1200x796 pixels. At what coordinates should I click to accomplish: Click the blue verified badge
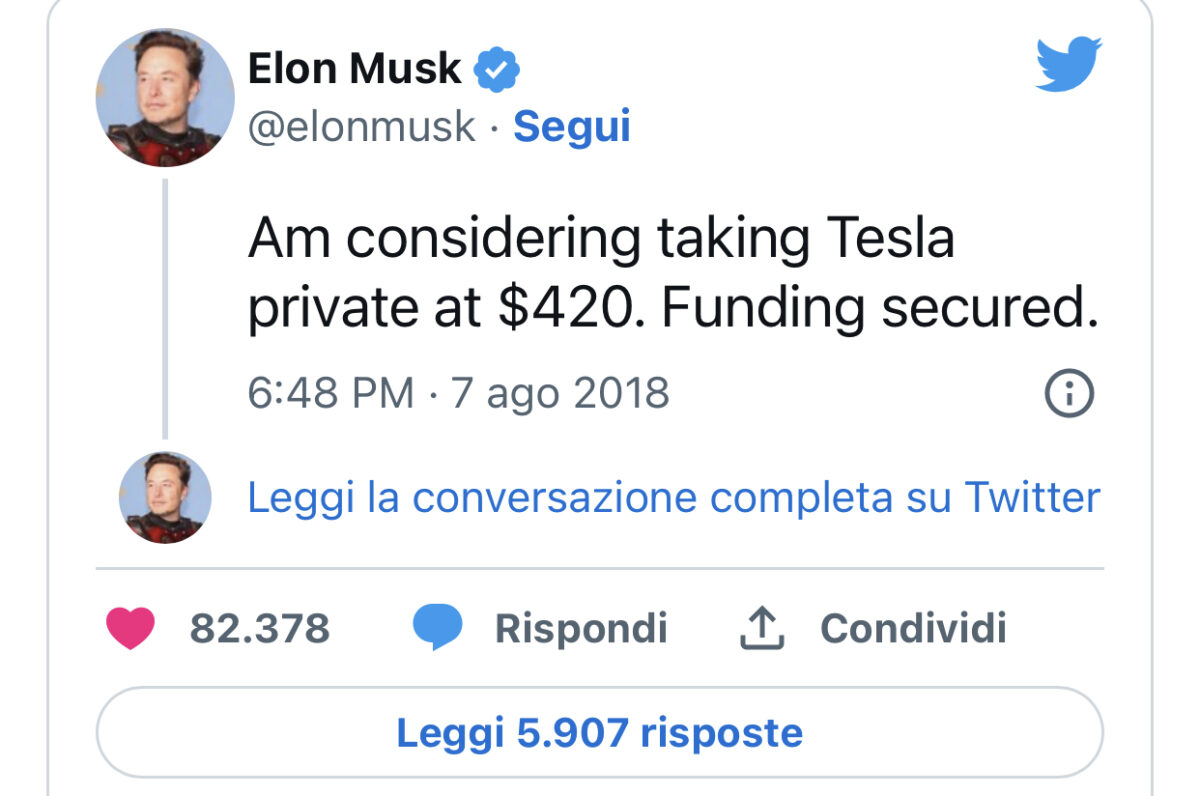click(496, 70)
